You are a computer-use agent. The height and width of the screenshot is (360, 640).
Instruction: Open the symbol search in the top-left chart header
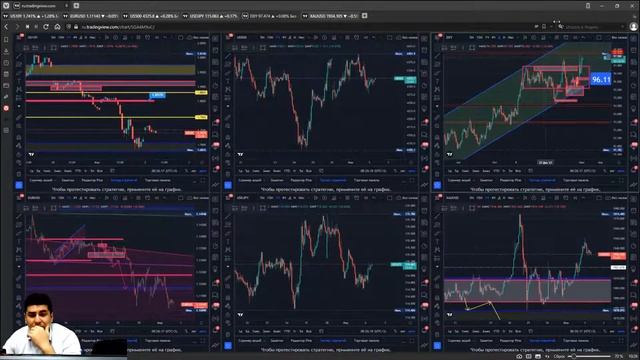coord(33,37)
